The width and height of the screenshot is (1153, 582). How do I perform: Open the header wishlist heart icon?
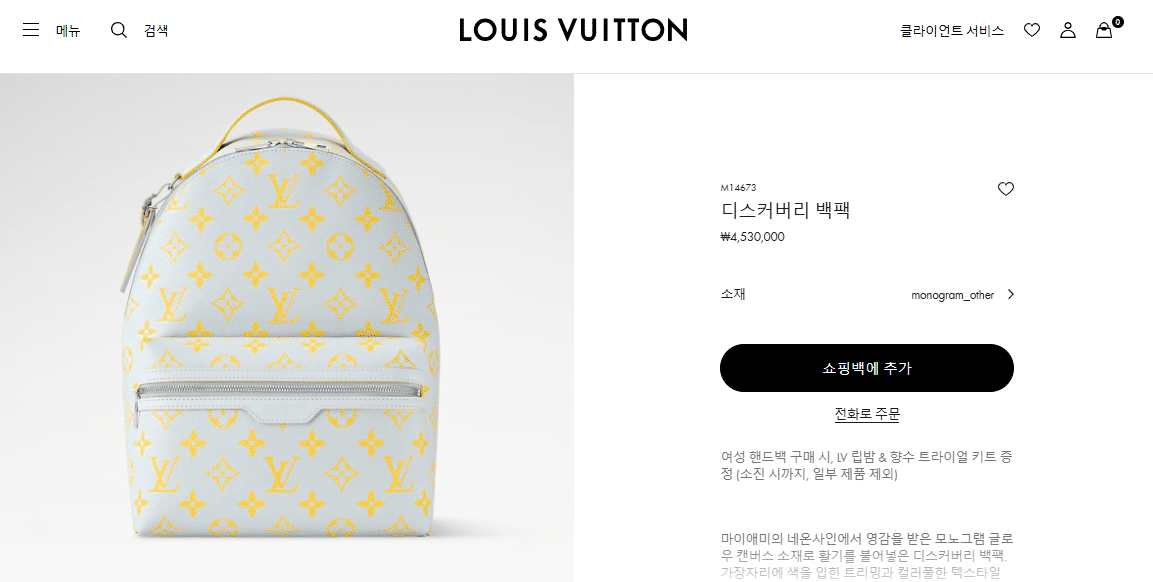(x=1032, y=30)
